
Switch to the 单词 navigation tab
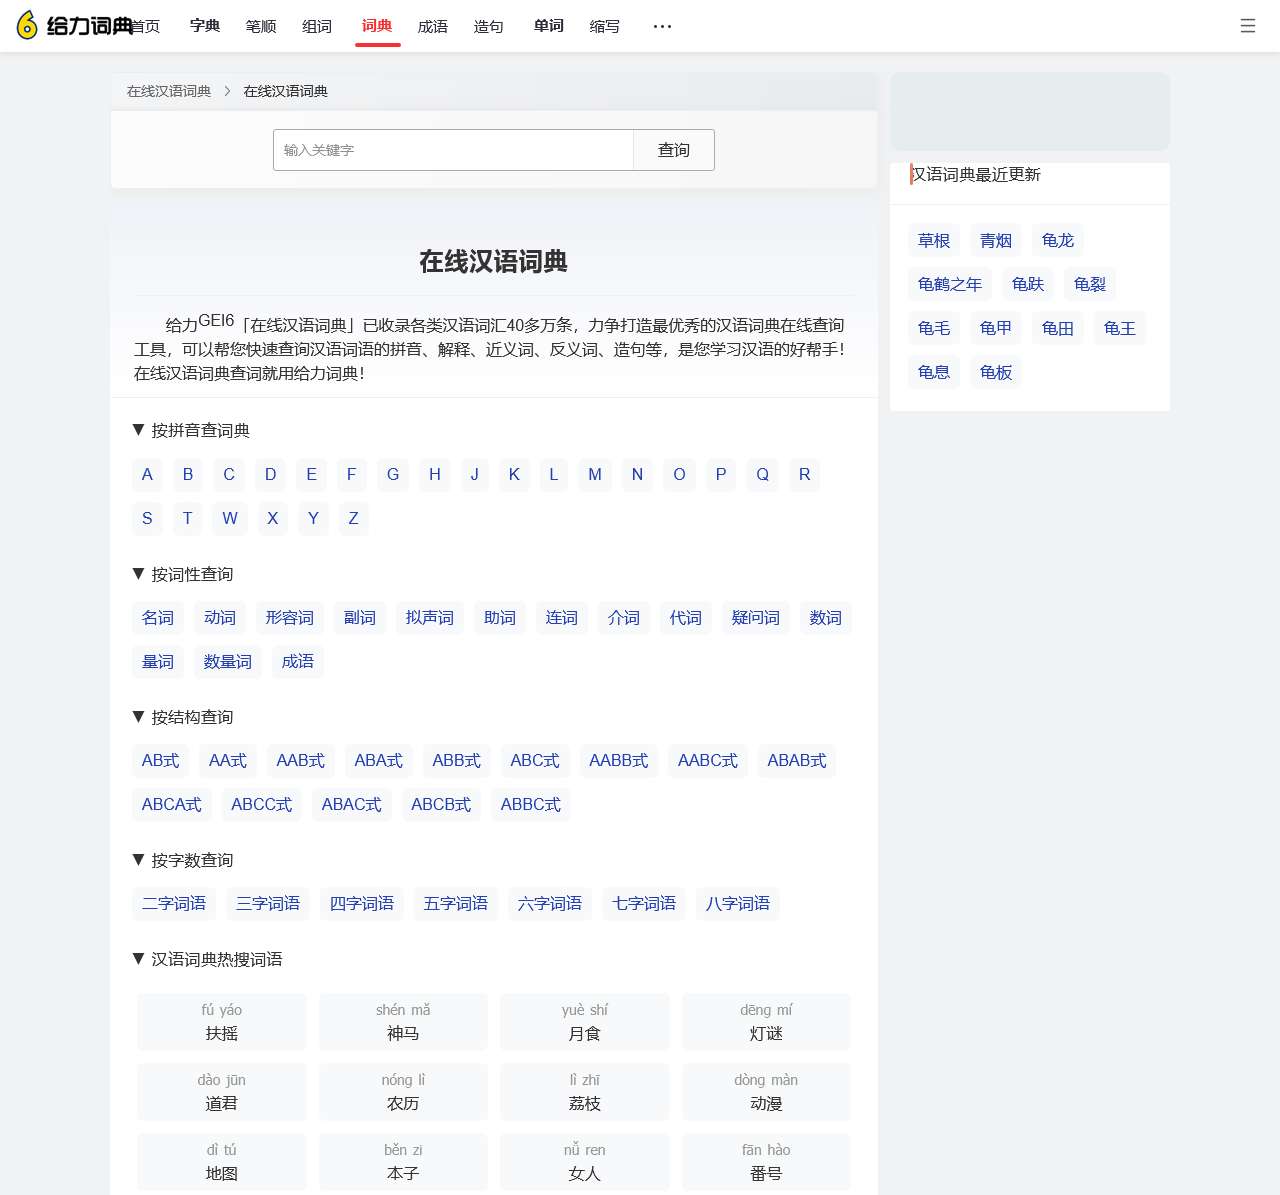point(547,27)
